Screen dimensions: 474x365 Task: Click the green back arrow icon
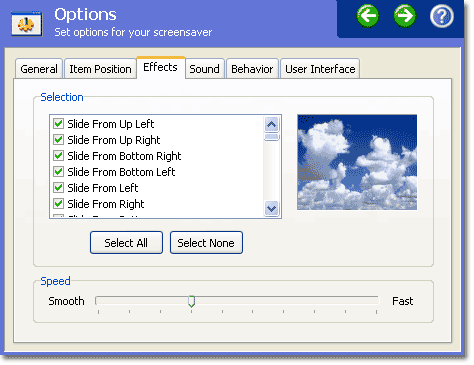coord(368,16)
